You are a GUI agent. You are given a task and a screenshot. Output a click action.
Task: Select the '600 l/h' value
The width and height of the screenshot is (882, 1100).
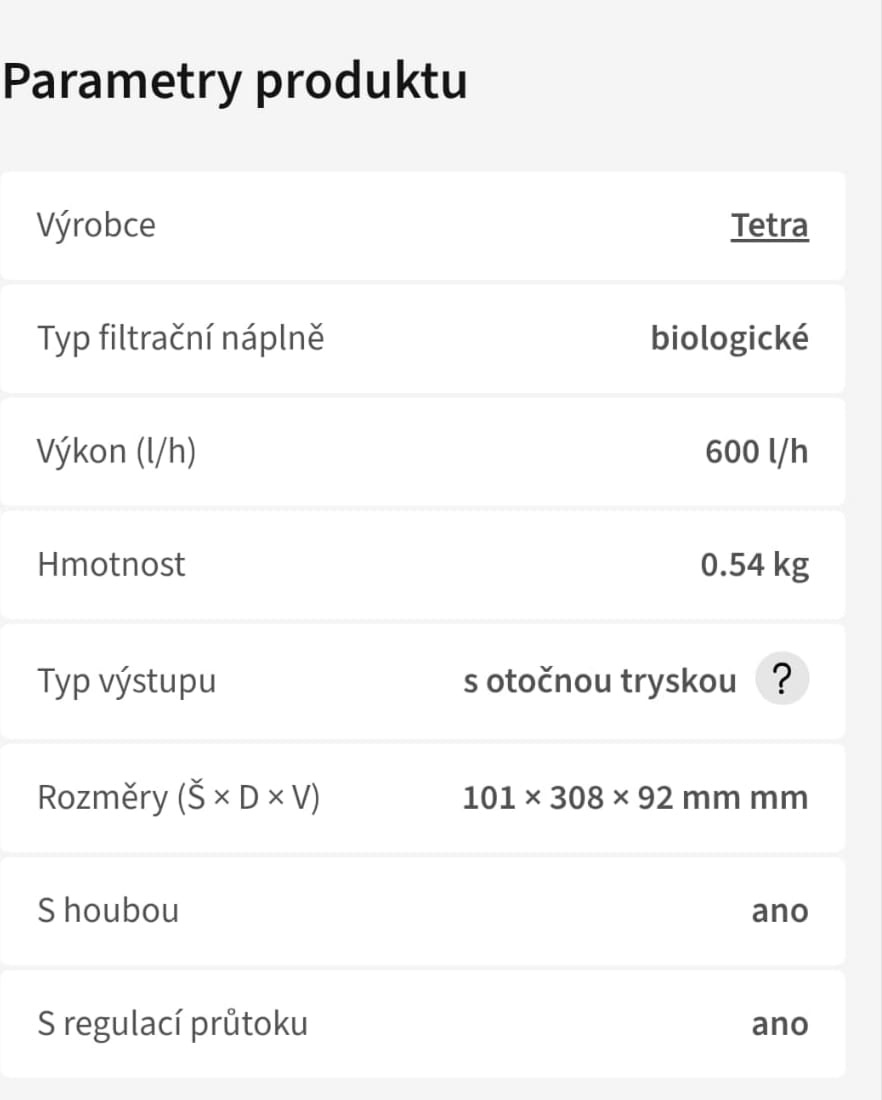point(756,453)
